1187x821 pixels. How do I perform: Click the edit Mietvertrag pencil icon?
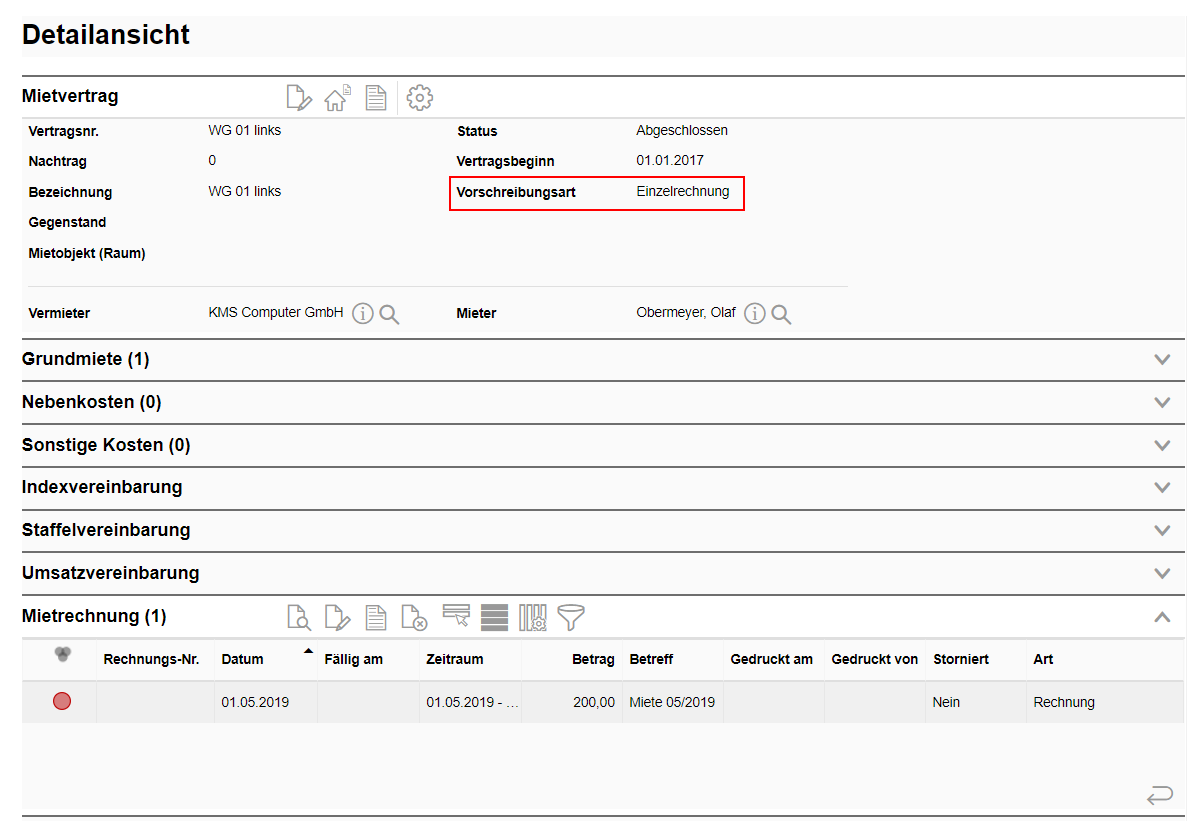point(299,98)
